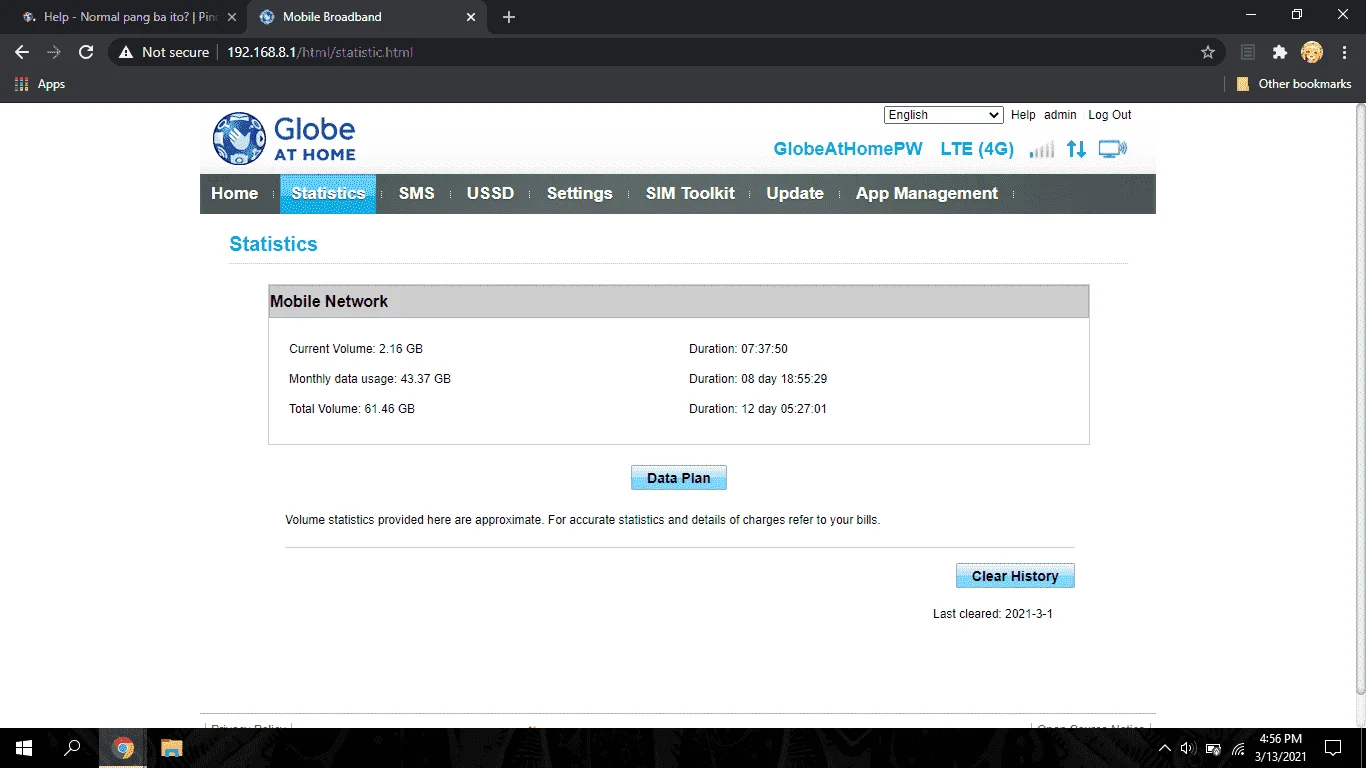This screenshot has height=768, width=1366.
Task: Click the Clear History button
Action: point(1015,576)
